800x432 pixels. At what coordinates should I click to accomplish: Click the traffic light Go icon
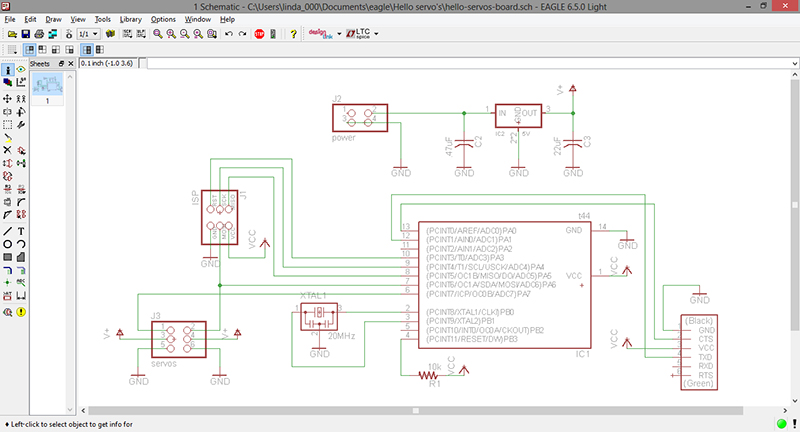[x=273, y=34]
